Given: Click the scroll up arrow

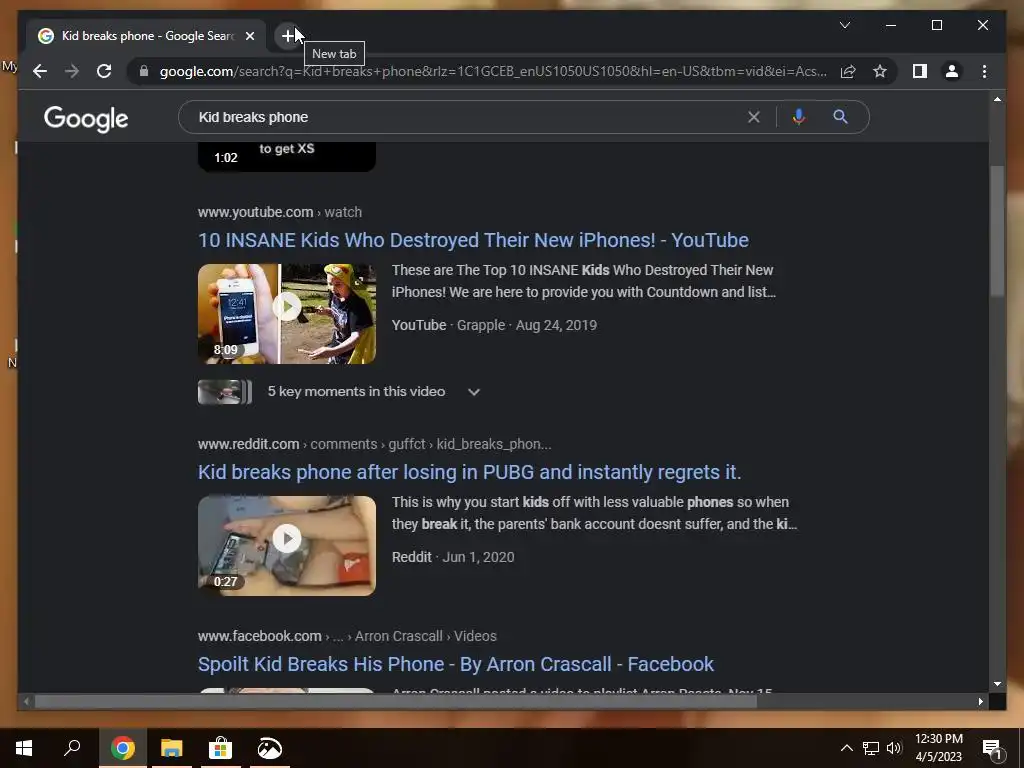Looking at the screenshot, I should 997,99.
